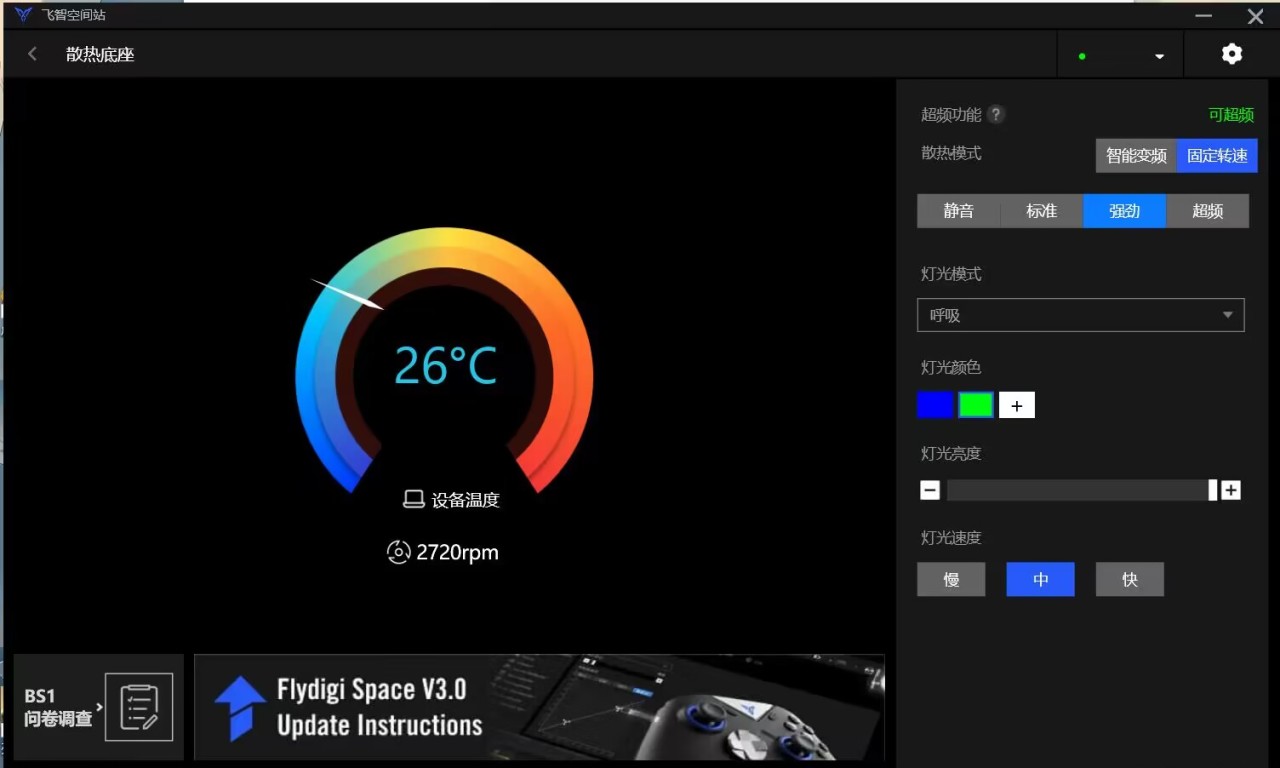This screenshot has height=768, width=1280.
Task: Close the 飞智空间站 window
Action: pos(1256,16)
